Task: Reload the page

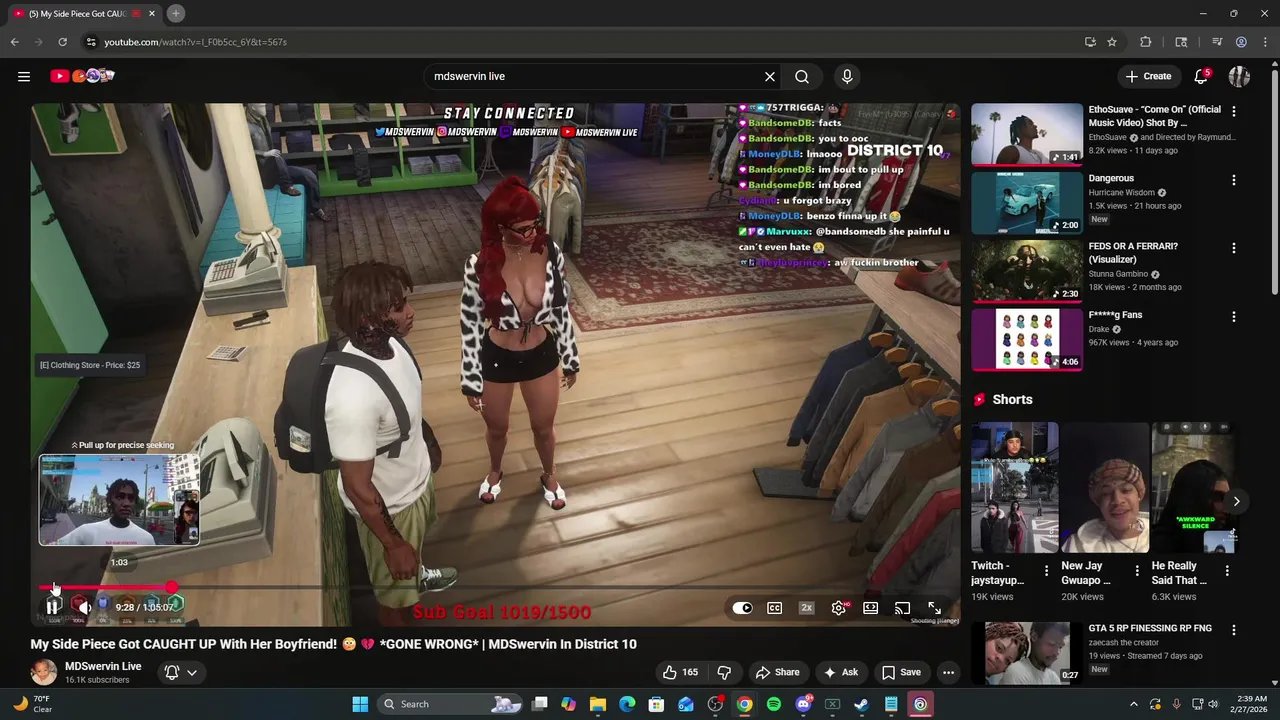Action: 62,42
